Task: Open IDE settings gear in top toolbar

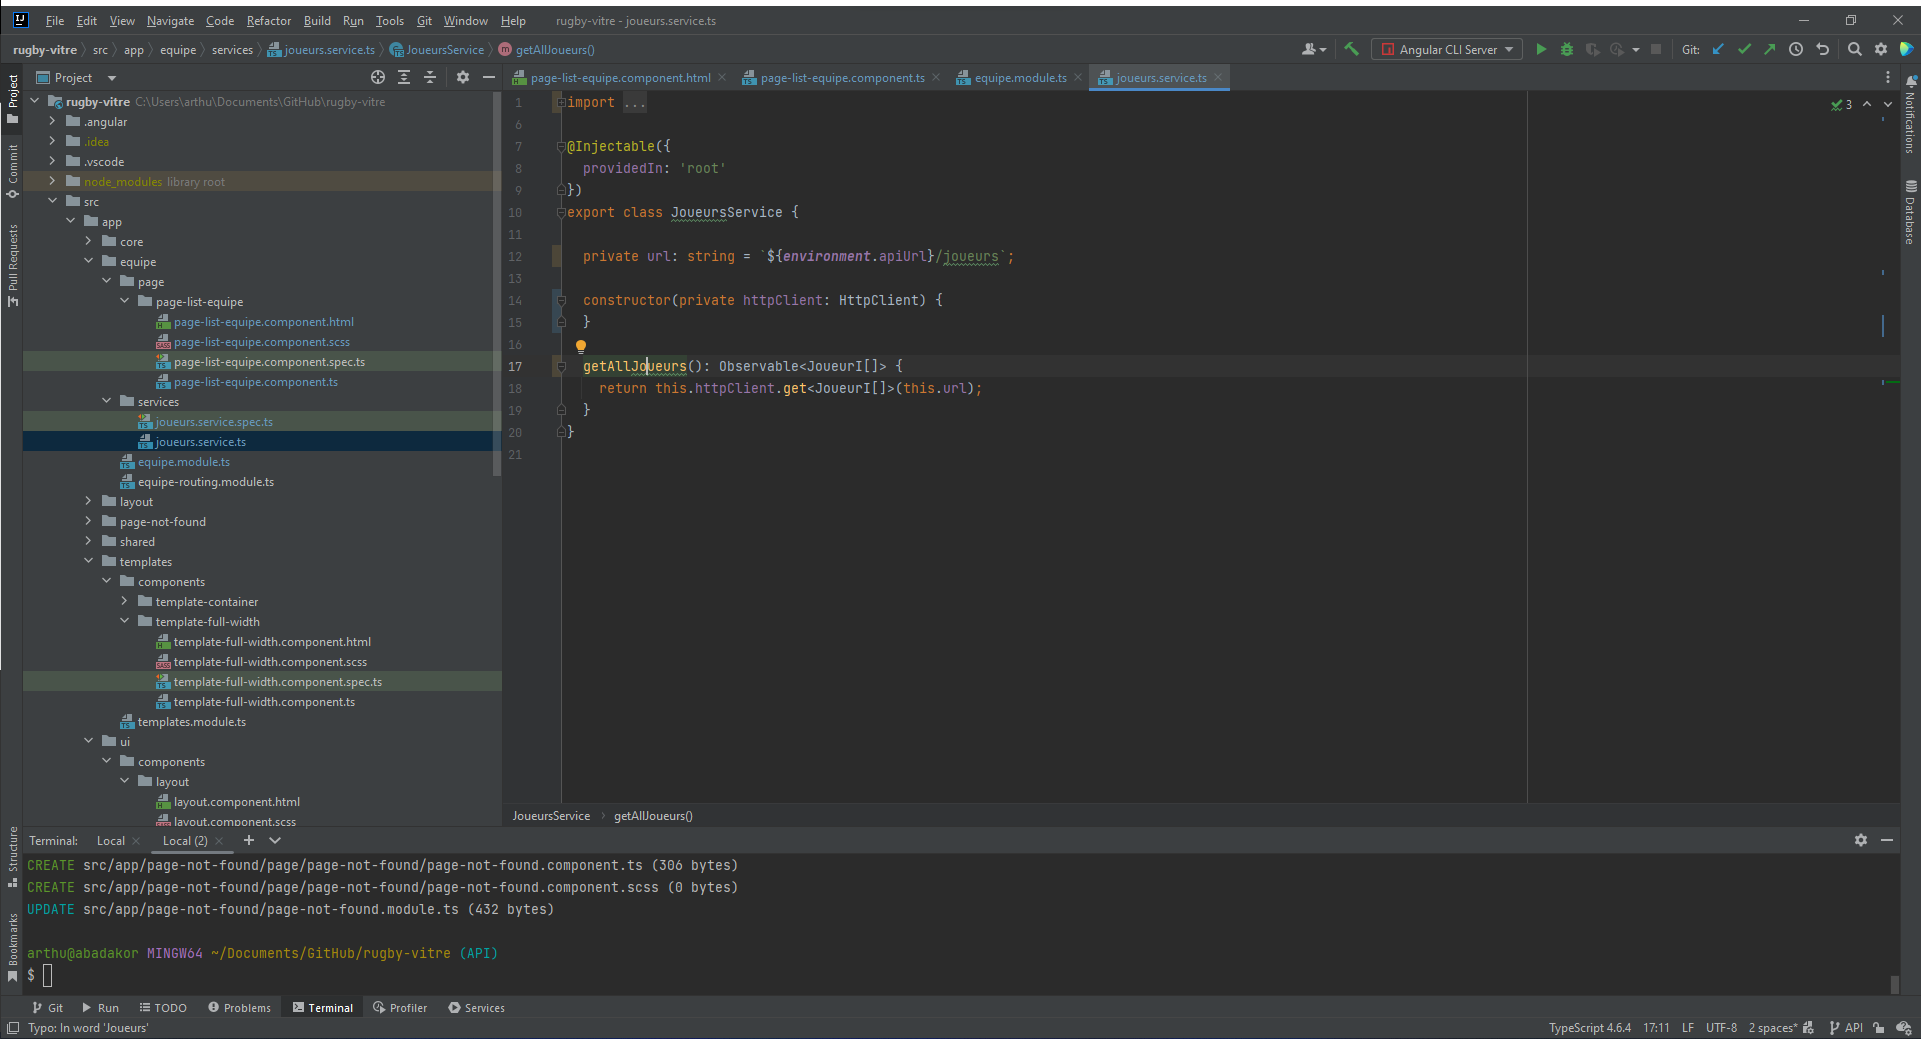Action: click(1881, 49)
